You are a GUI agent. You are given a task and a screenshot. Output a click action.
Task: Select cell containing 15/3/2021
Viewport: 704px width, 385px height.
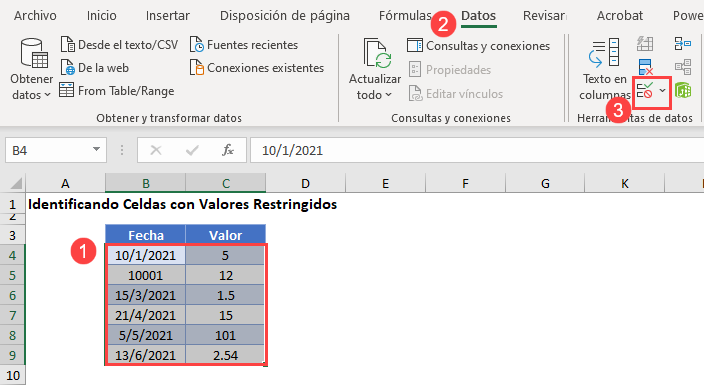[x=145, y=295]
